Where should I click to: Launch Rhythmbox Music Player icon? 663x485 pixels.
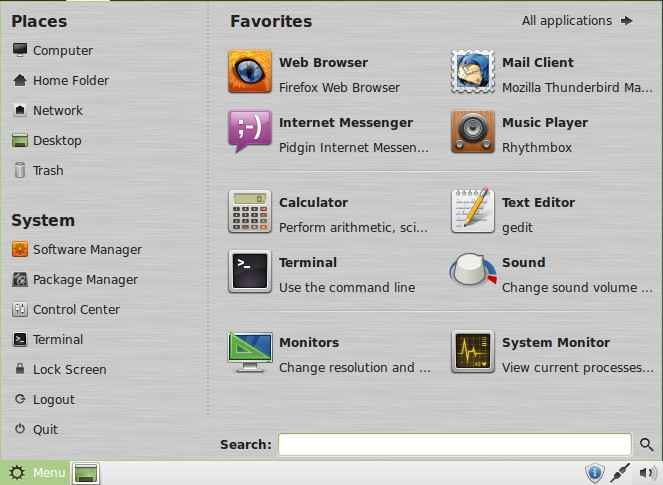coord(472,132)
